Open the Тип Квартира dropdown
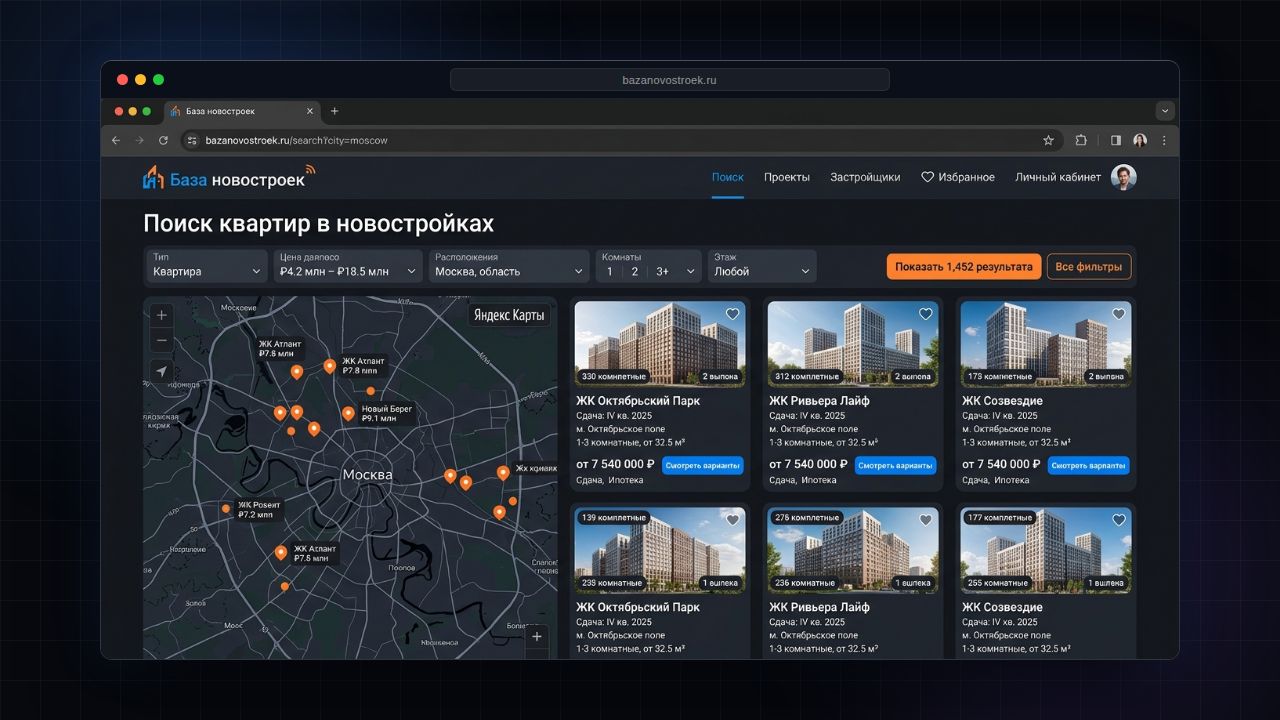This screenshot has width=1280, height=720. pos(207,265)
